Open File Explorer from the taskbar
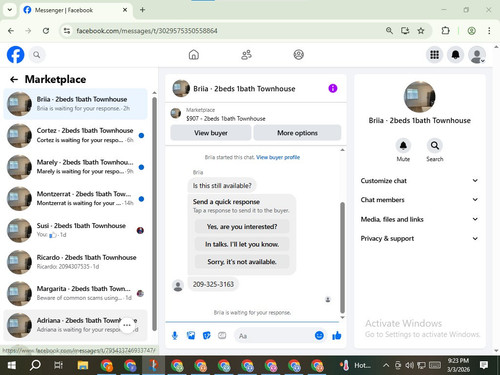This screenshot has height=375, width=500. tap(83, 365)
